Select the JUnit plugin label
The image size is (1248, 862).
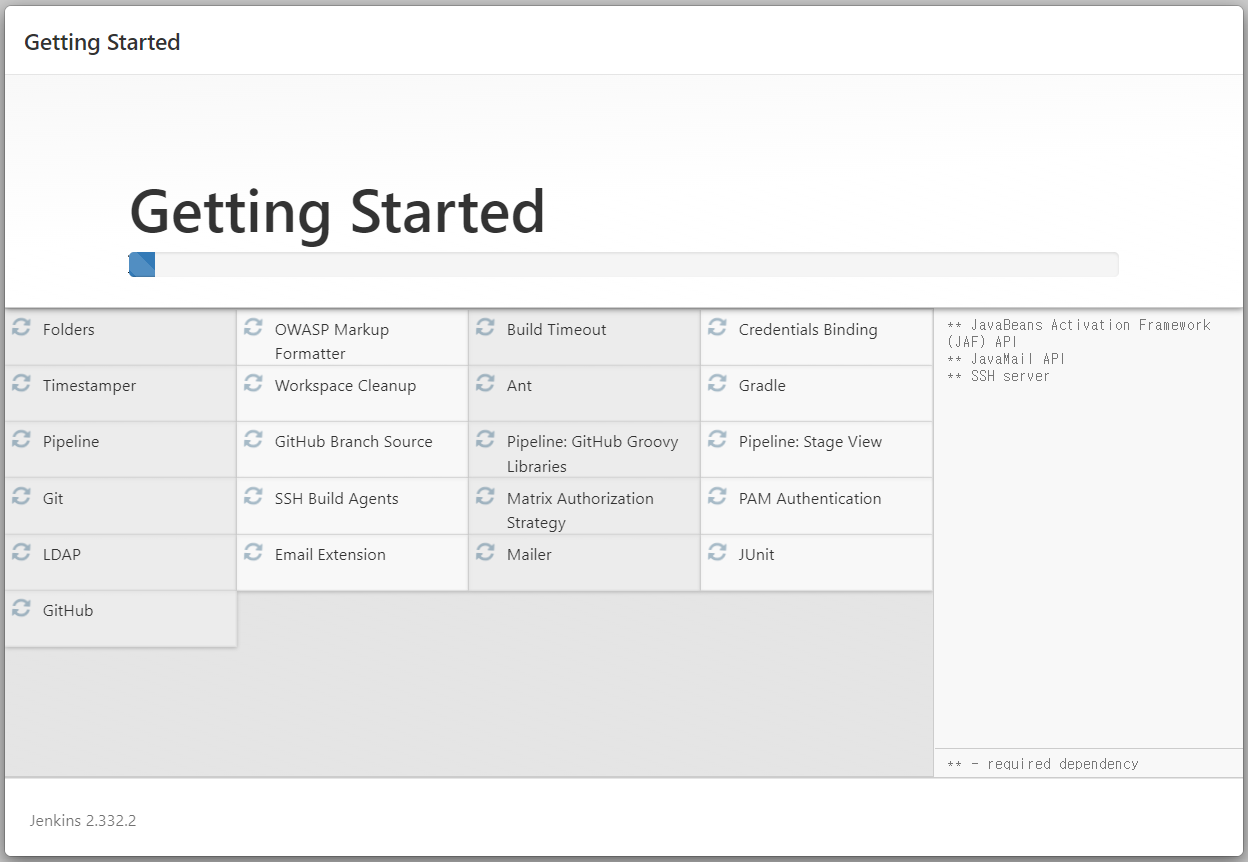click(x=756, y=554)
